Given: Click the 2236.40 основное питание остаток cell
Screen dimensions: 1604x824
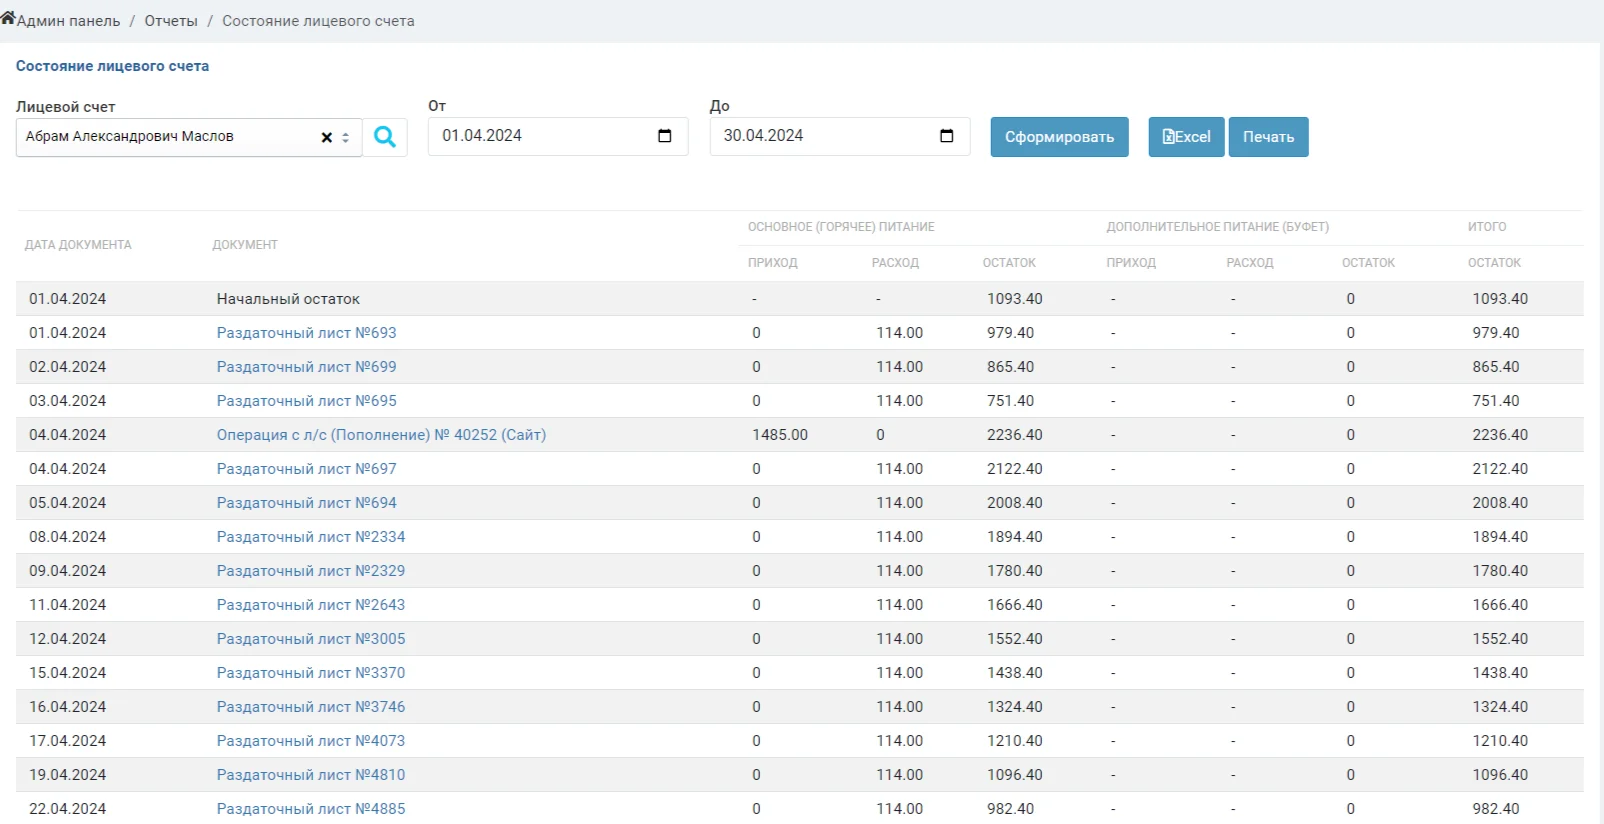Looking at the screenshot, I should coord(1014,435).
